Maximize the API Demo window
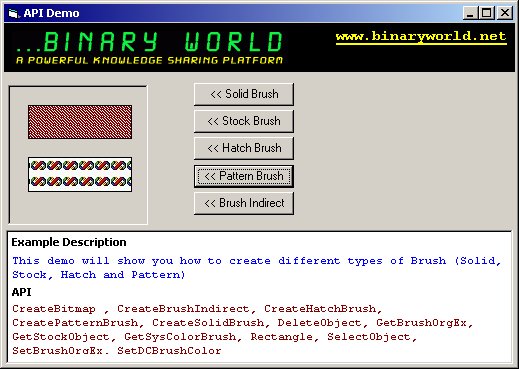The image size is (519, 369). [486, 13]
